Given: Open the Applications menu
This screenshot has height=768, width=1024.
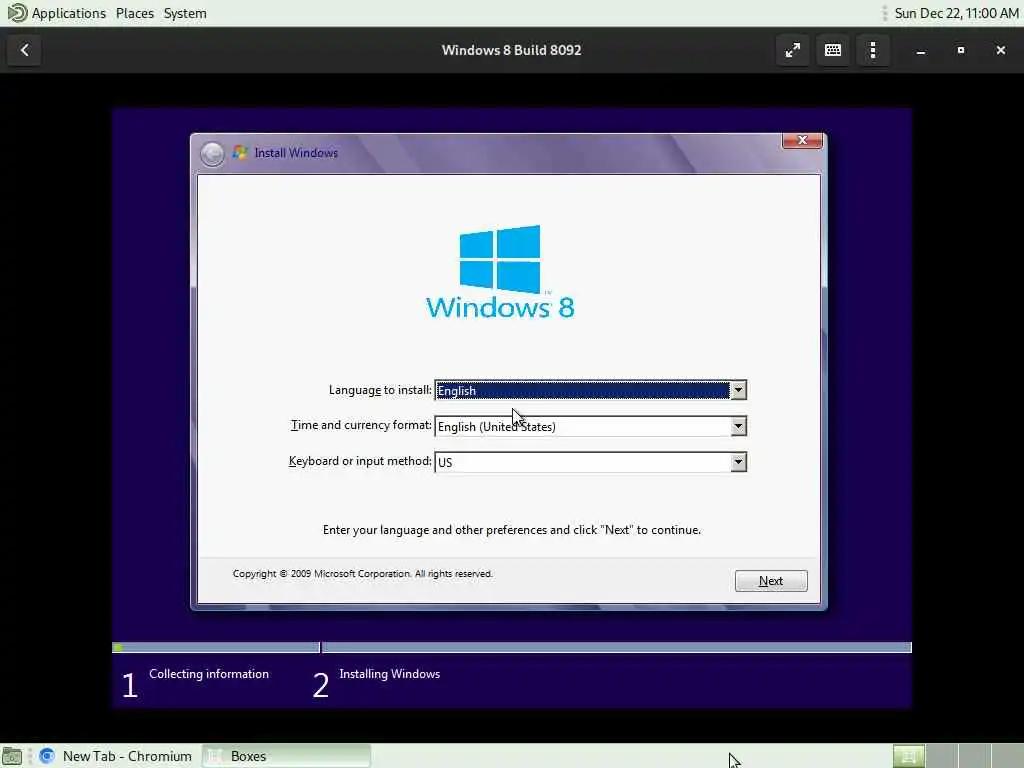Looking at the screenshot, I should pyautogui.click(x=69, y=13).
